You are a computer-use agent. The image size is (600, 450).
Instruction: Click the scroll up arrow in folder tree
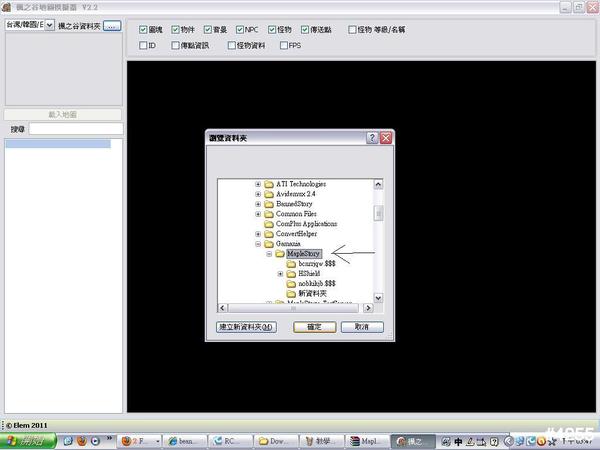pos(378,184)
